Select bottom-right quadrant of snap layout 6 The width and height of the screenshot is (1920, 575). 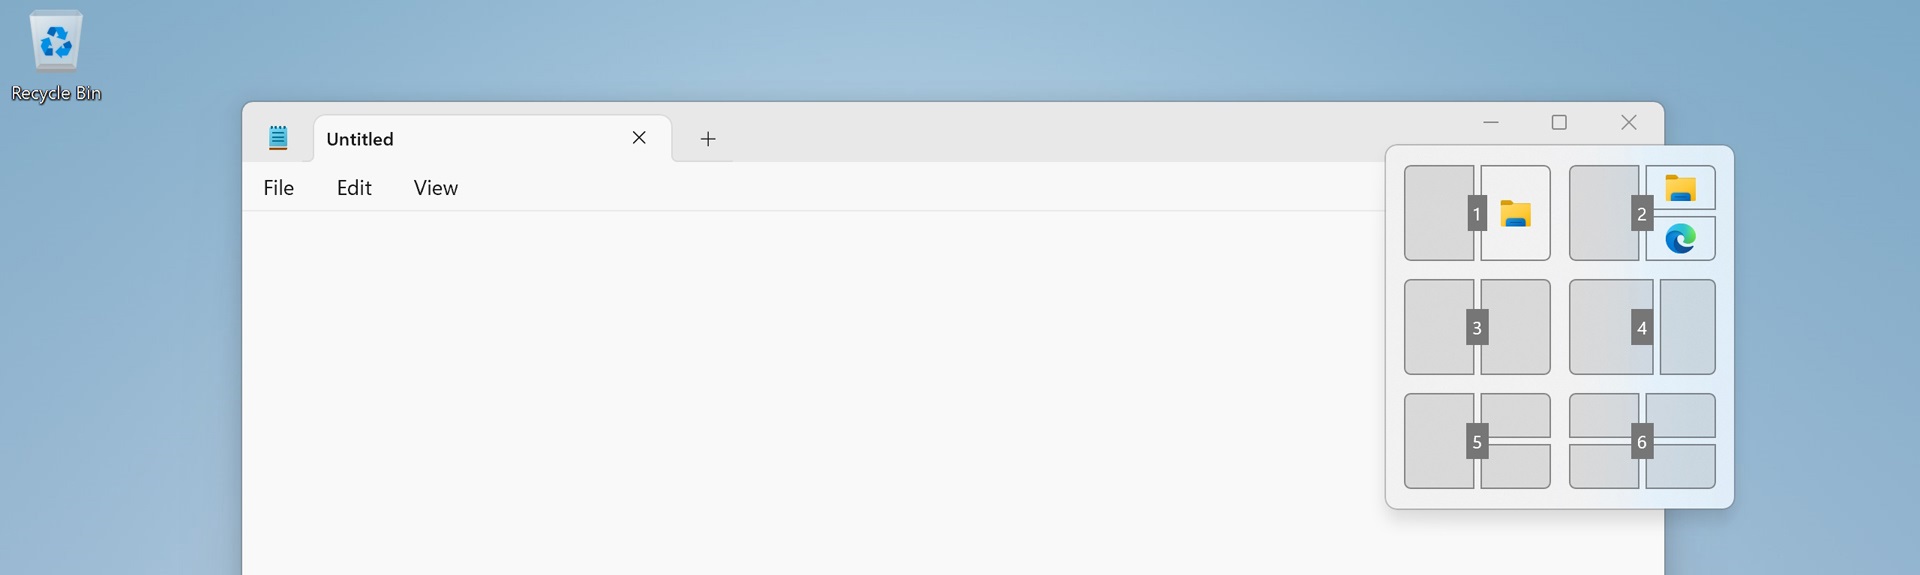click(1680, 466)
